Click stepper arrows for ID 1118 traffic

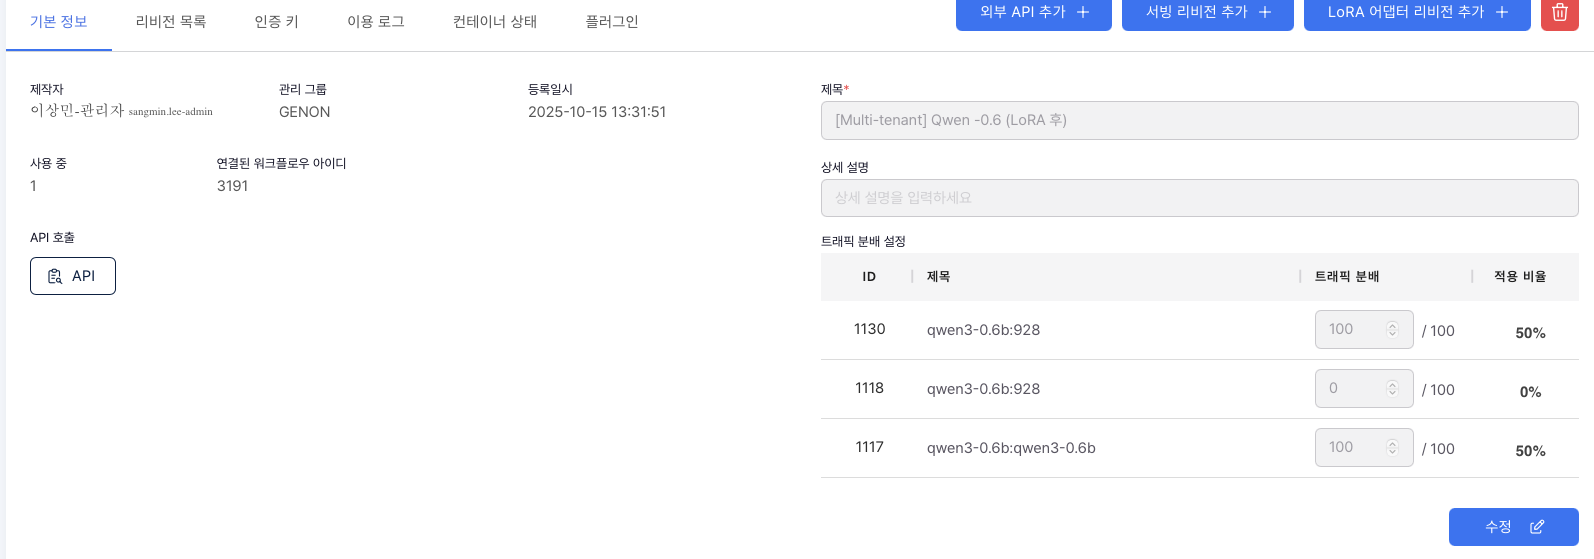click(x=1392, y=389)
